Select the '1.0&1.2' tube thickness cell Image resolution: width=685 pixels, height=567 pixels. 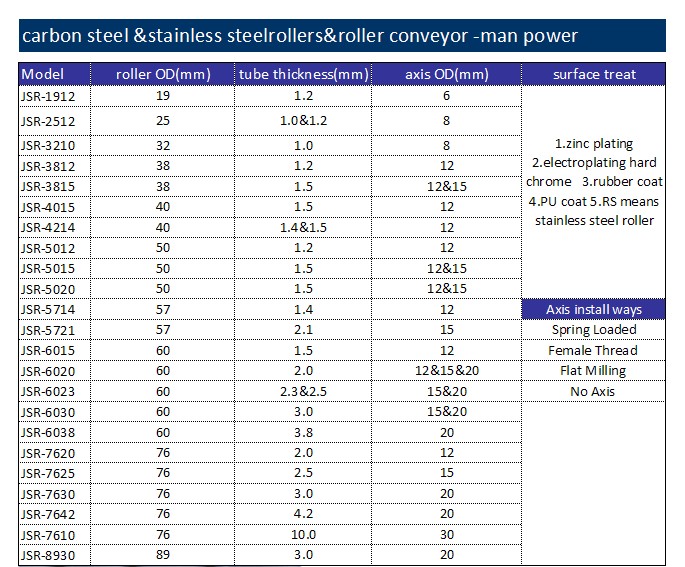point(304,121)
